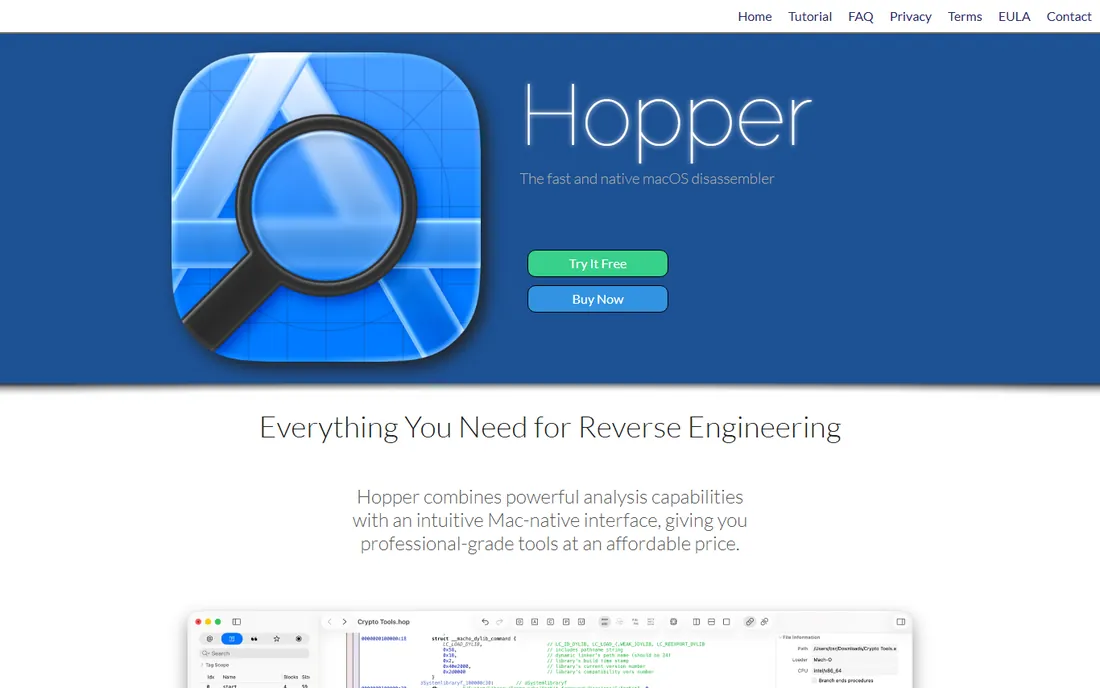Click the forward navigation chevron in Hopper toolbar

(x=344, y=621)
